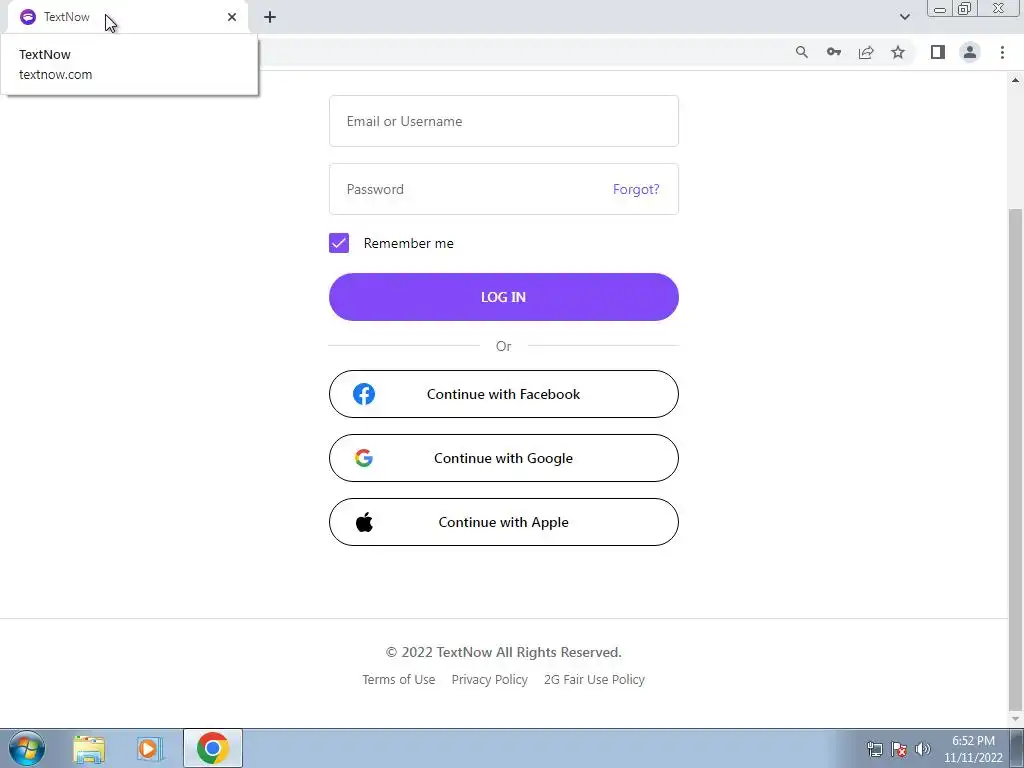The image size is (1024, 768).
Task: Click the taskbar clock showing 6:52 PM
Action: click(973, 749)
